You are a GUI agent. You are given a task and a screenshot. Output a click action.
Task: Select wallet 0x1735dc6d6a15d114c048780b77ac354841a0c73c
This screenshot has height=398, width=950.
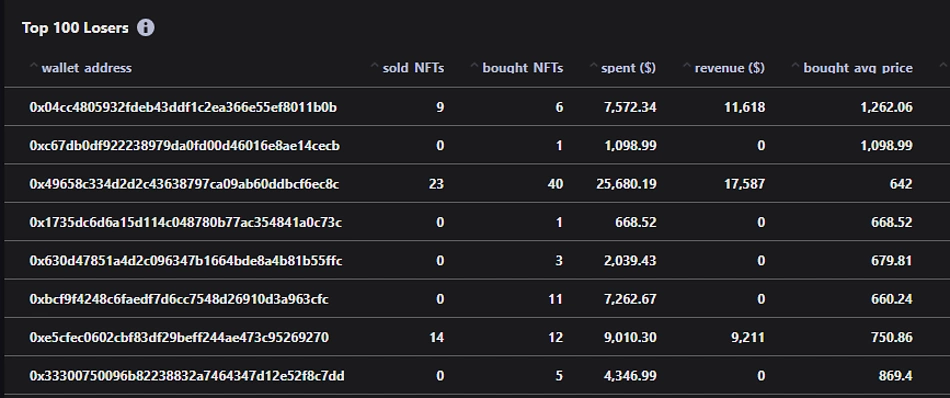pyautogui.click(x=185, y=222)
